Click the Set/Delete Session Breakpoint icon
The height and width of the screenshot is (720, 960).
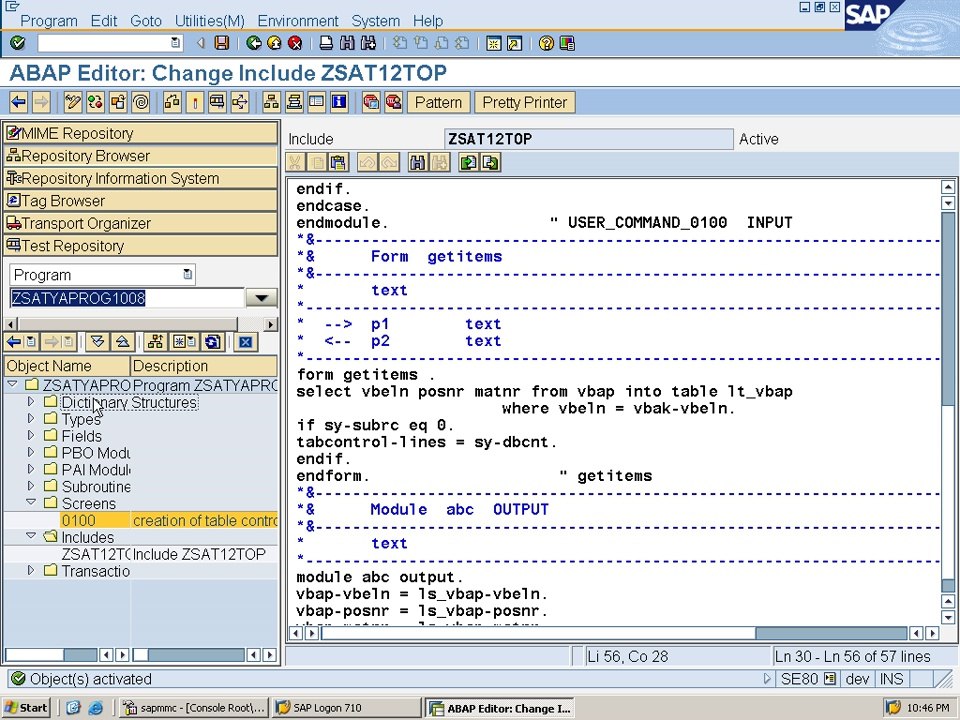coord(370,102)
